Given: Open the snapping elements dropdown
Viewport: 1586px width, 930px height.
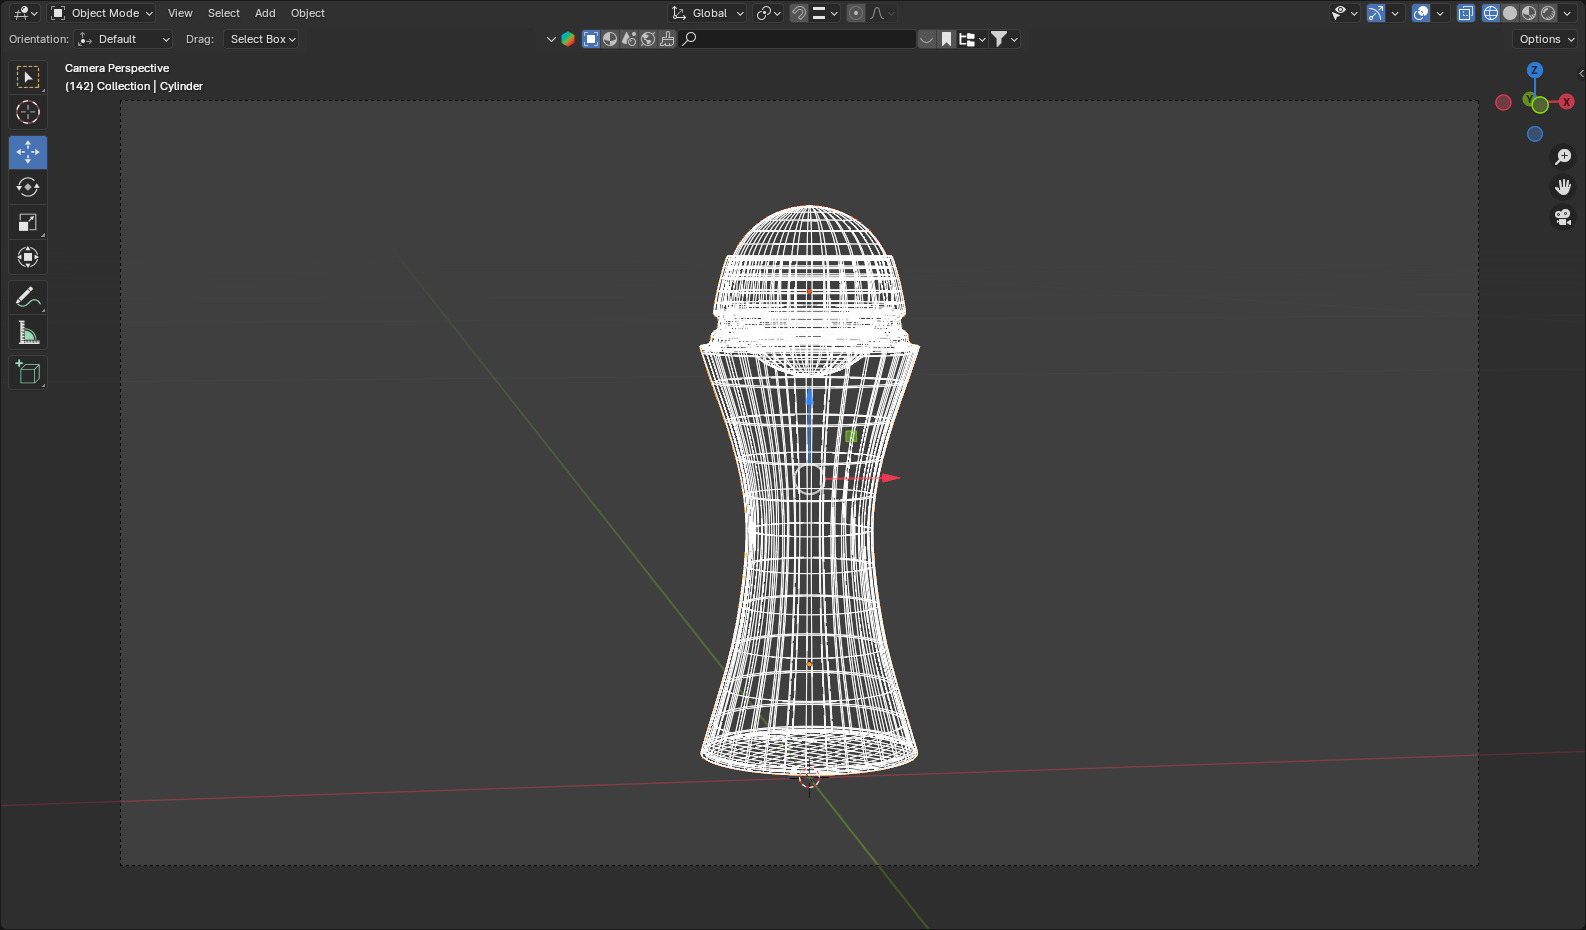Looking at the screenshot, I should tap(824, 13).
